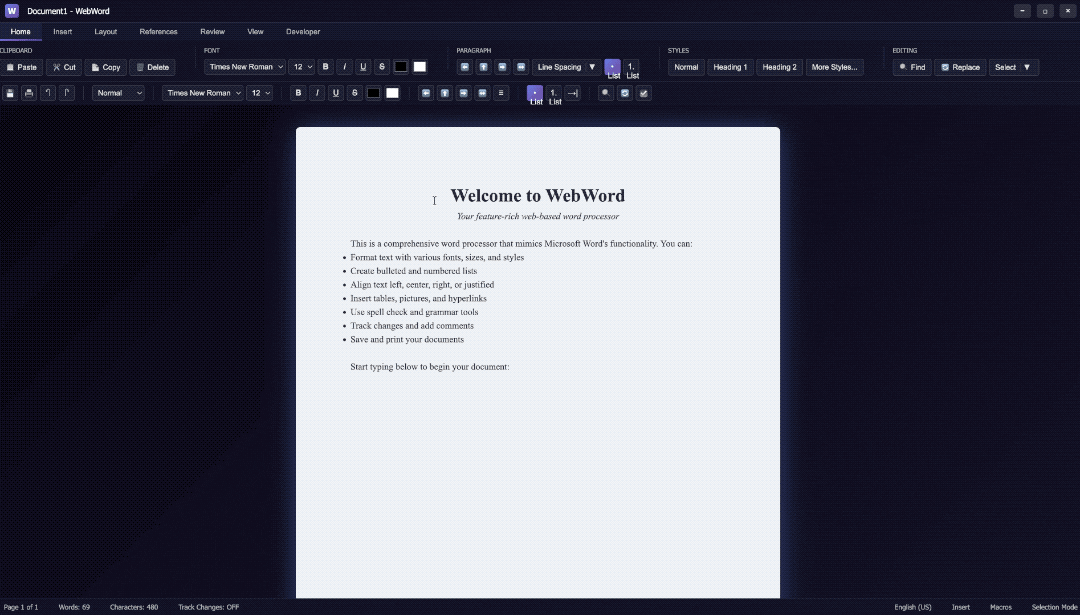Toggle Strikethrough in the Font ribbon group
The width and height of the screenshot is (1080, 615).
click(x=382, y=67)
